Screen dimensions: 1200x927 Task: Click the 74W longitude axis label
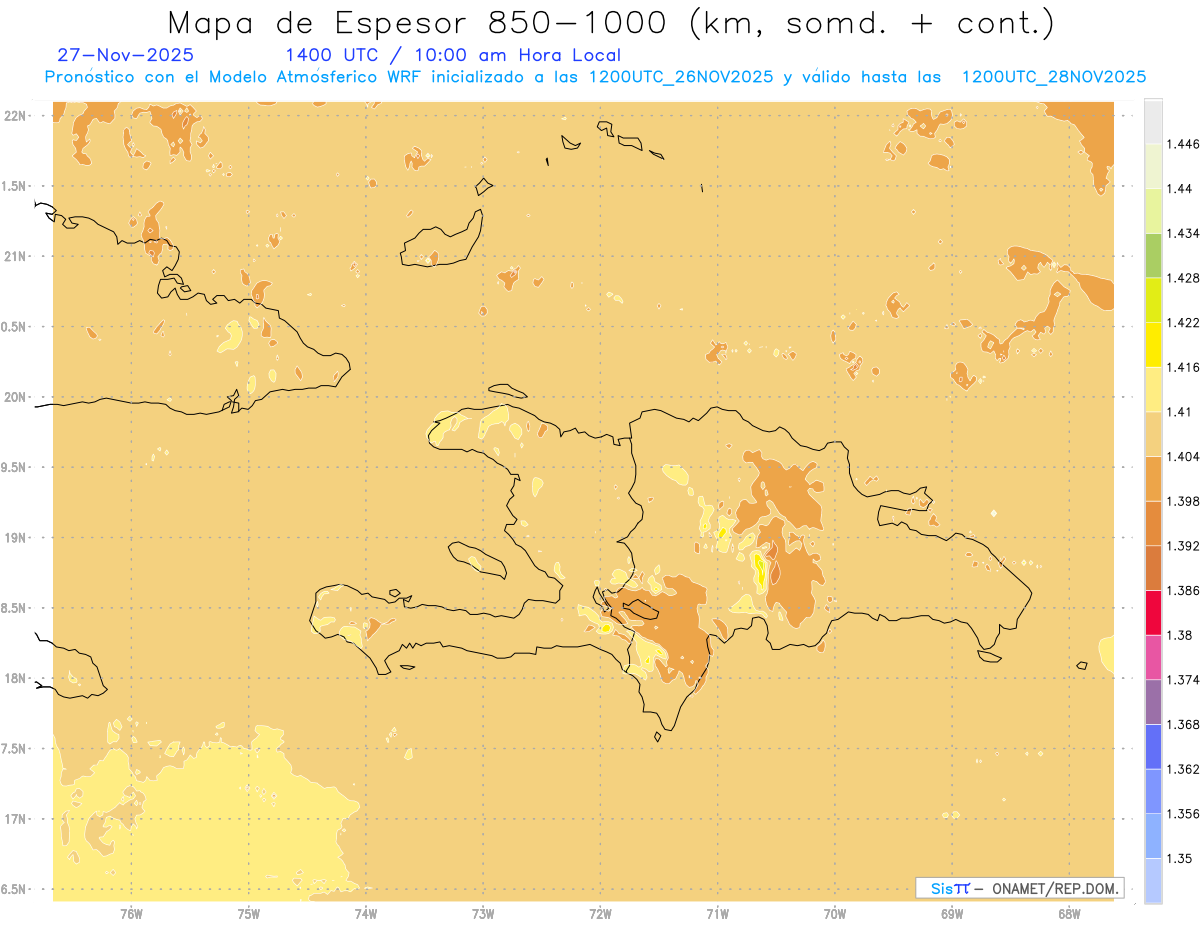366,913
